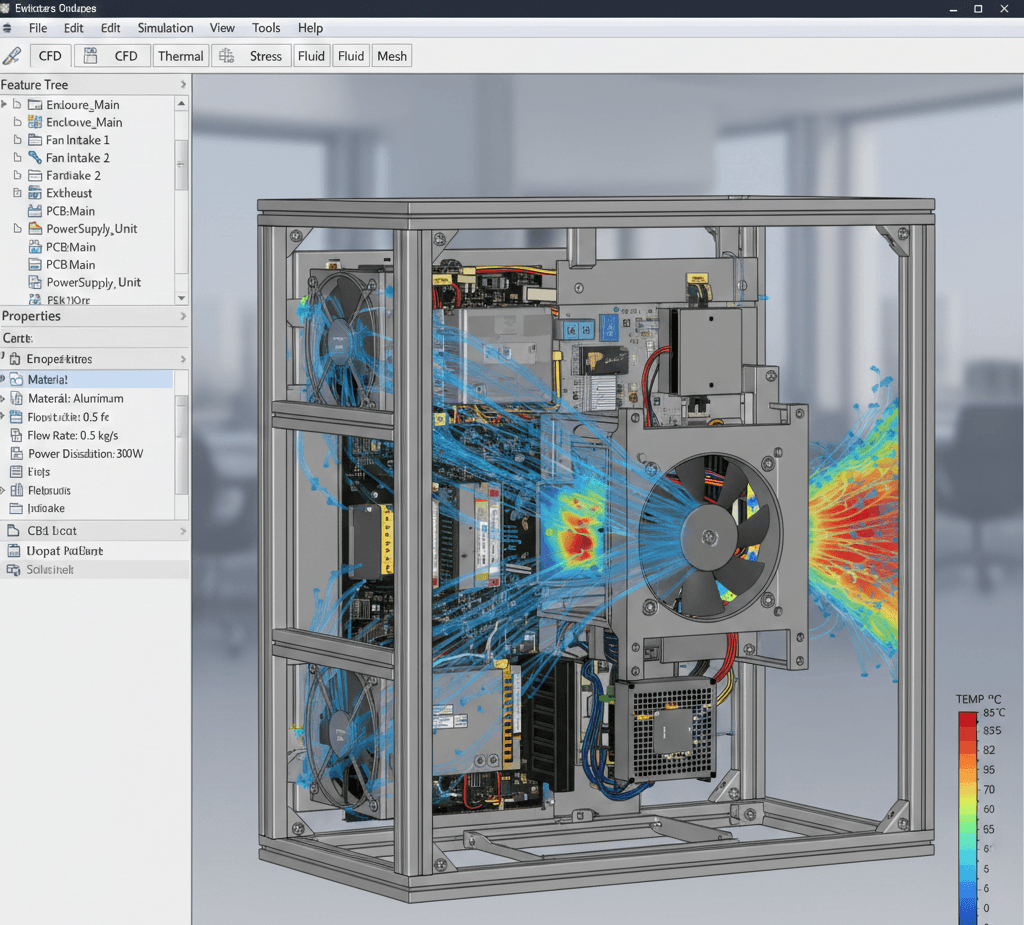Select the highlighted Material row in Properties

(x=90, y=379)
